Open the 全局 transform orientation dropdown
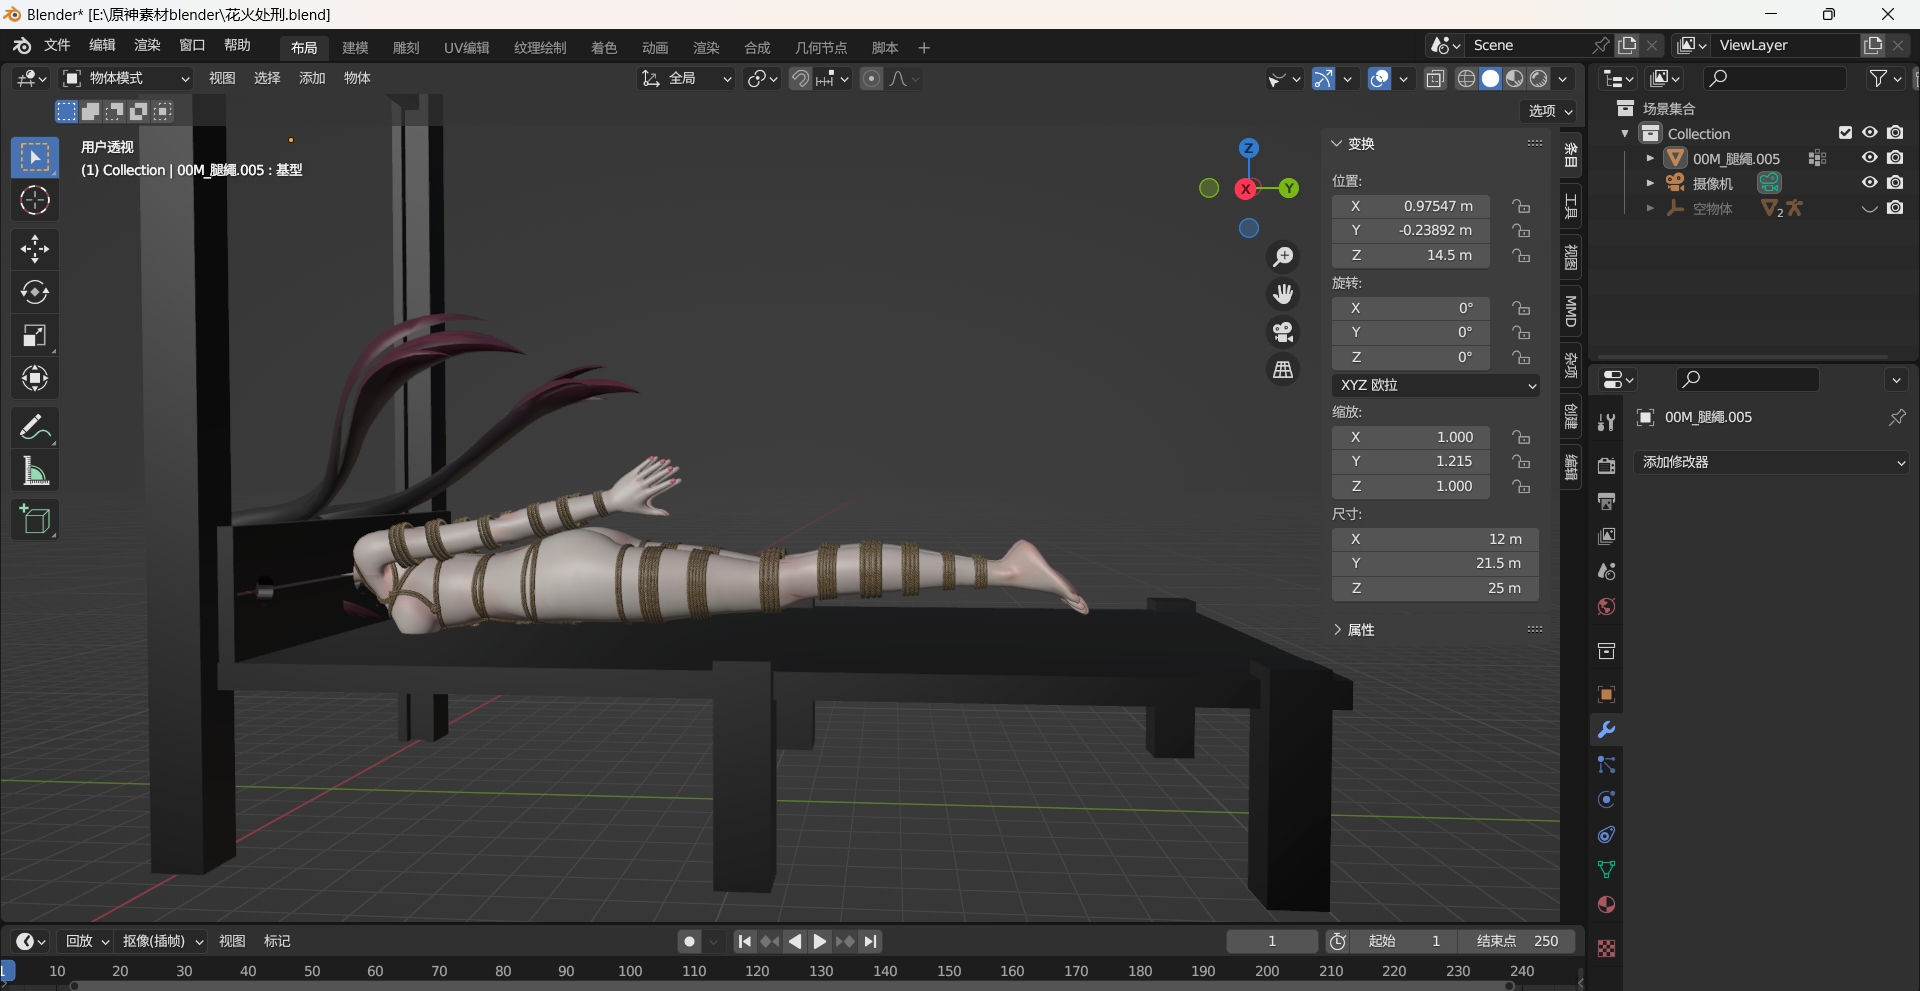The width and height of the screenshot is (1920, 991). coord(686,78)
